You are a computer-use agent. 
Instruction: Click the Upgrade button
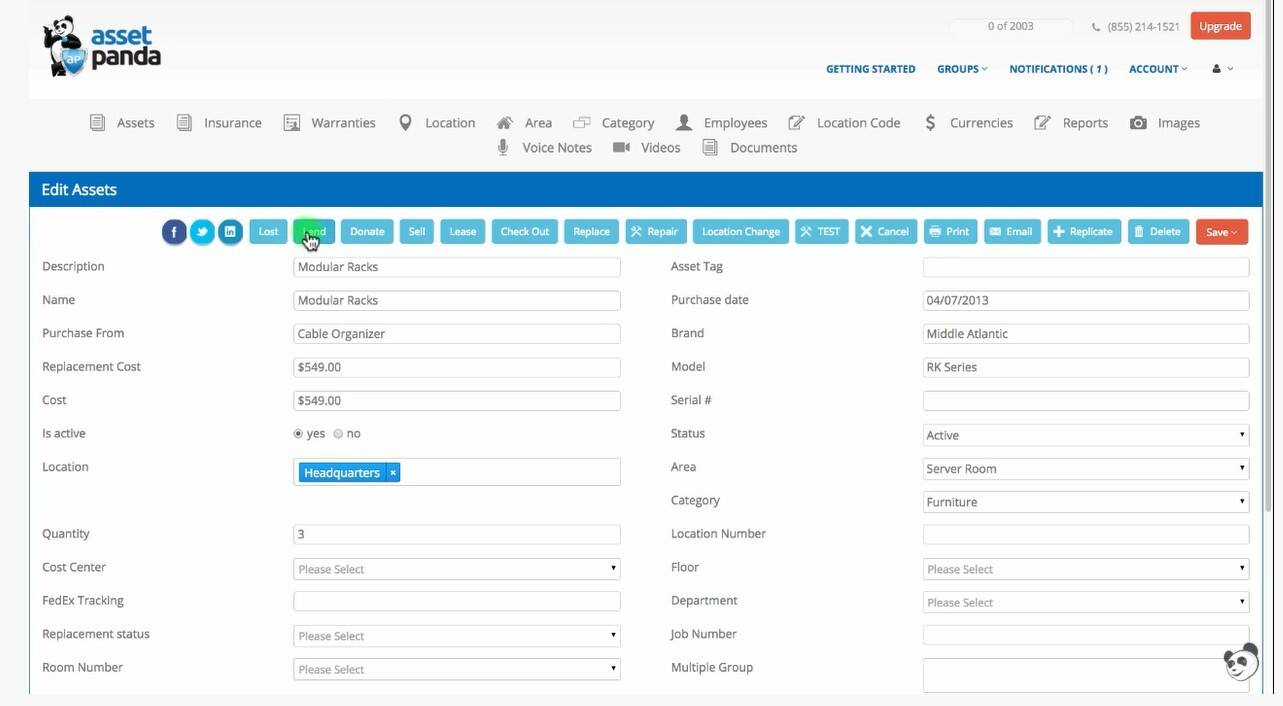pyautogui.click(x=1220, y=26)
